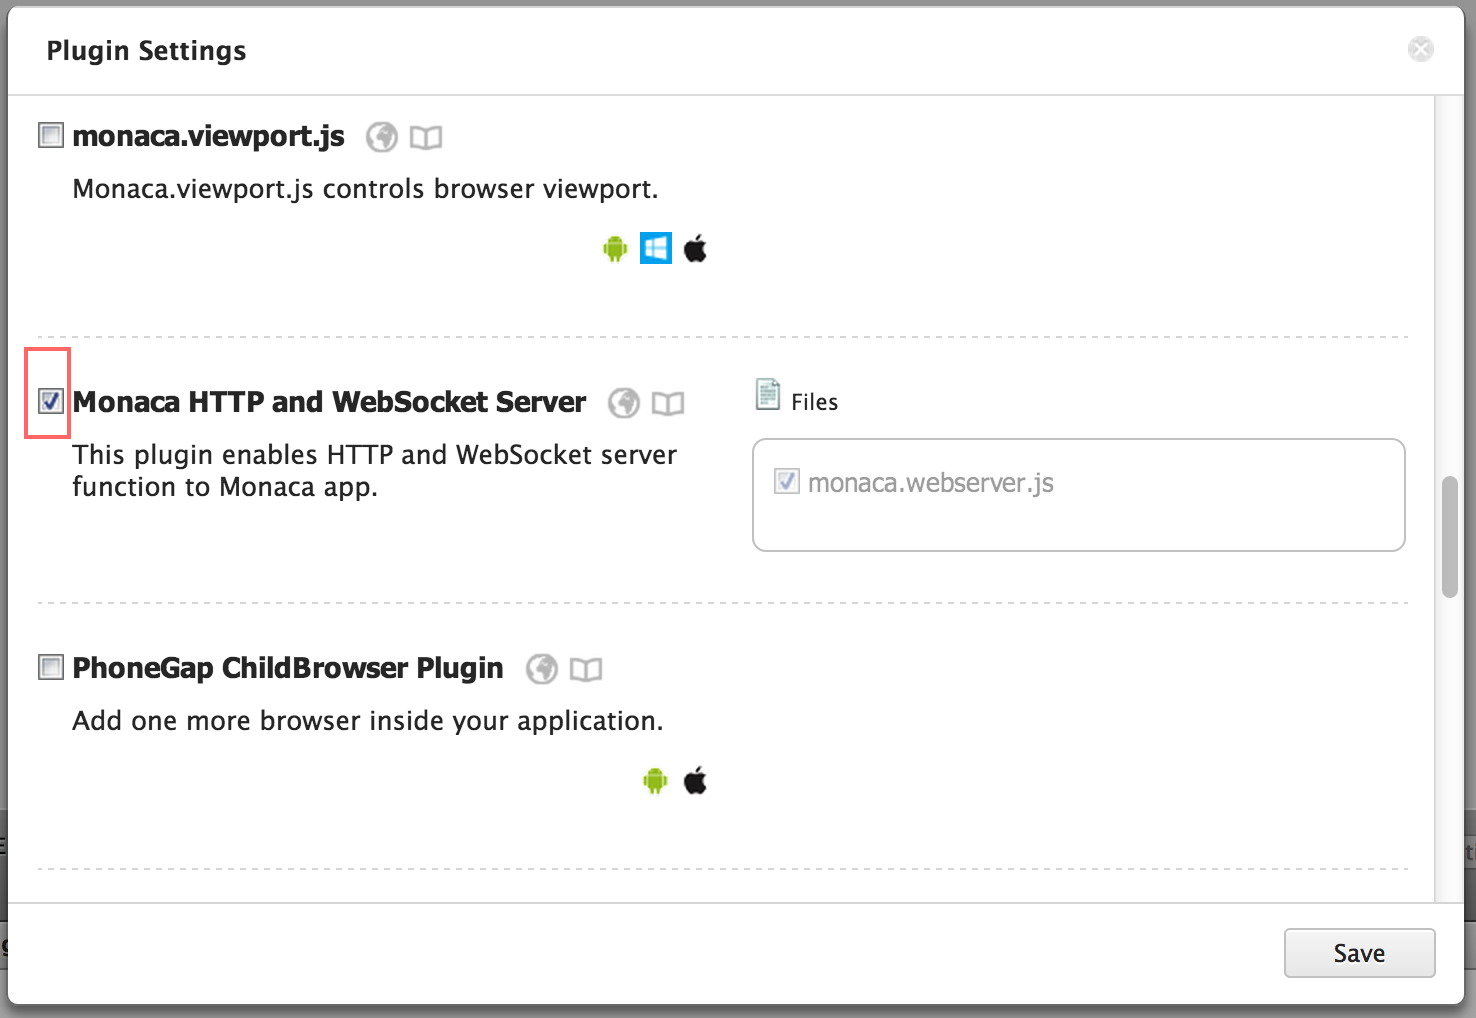Image resolution: width=1476 pixels, height=1018 pixels.
Task: Click the Monaca HTTP and WebSocket Server globe icon
Action: point(624,403)
